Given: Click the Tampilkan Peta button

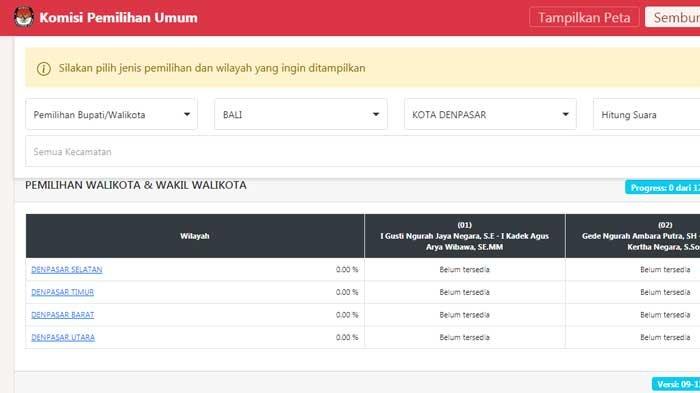Looking at the screenshot, I should click(584, 17).
